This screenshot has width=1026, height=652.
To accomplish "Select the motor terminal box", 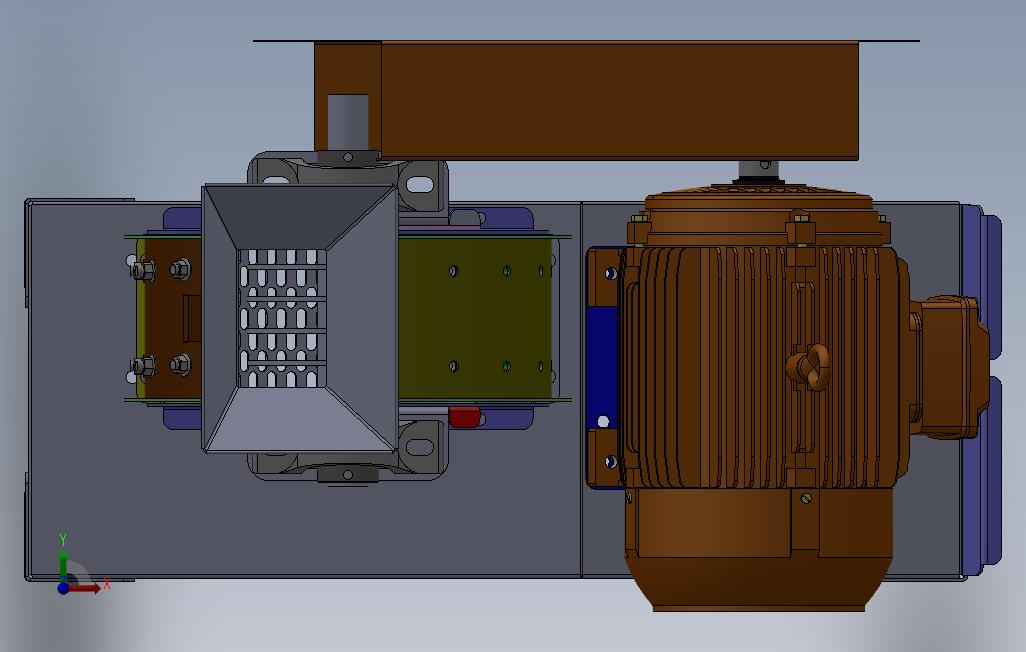I will click(x=947, y=367).
